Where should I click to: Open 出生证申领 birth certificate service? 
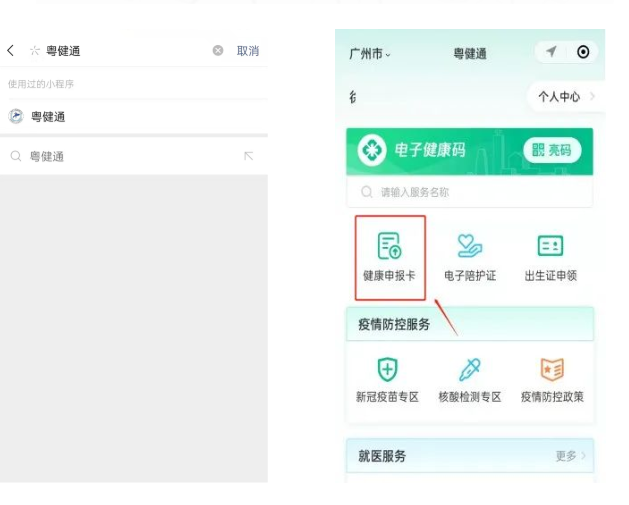(x=550, y=258)
